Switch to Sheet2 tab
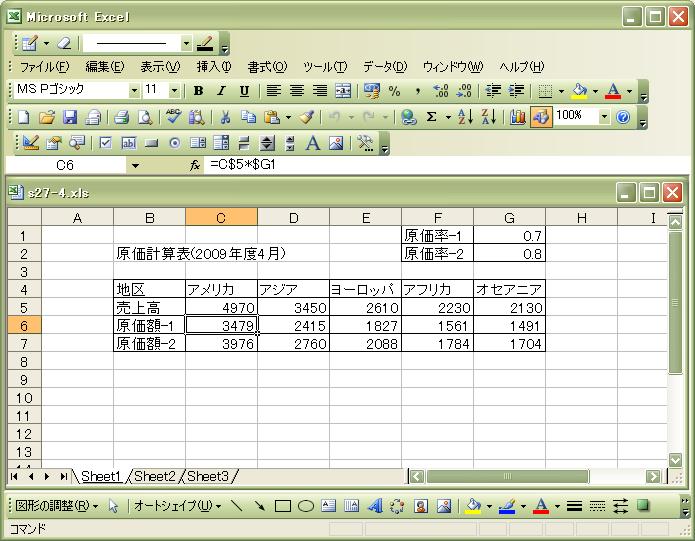 (155, 476)
